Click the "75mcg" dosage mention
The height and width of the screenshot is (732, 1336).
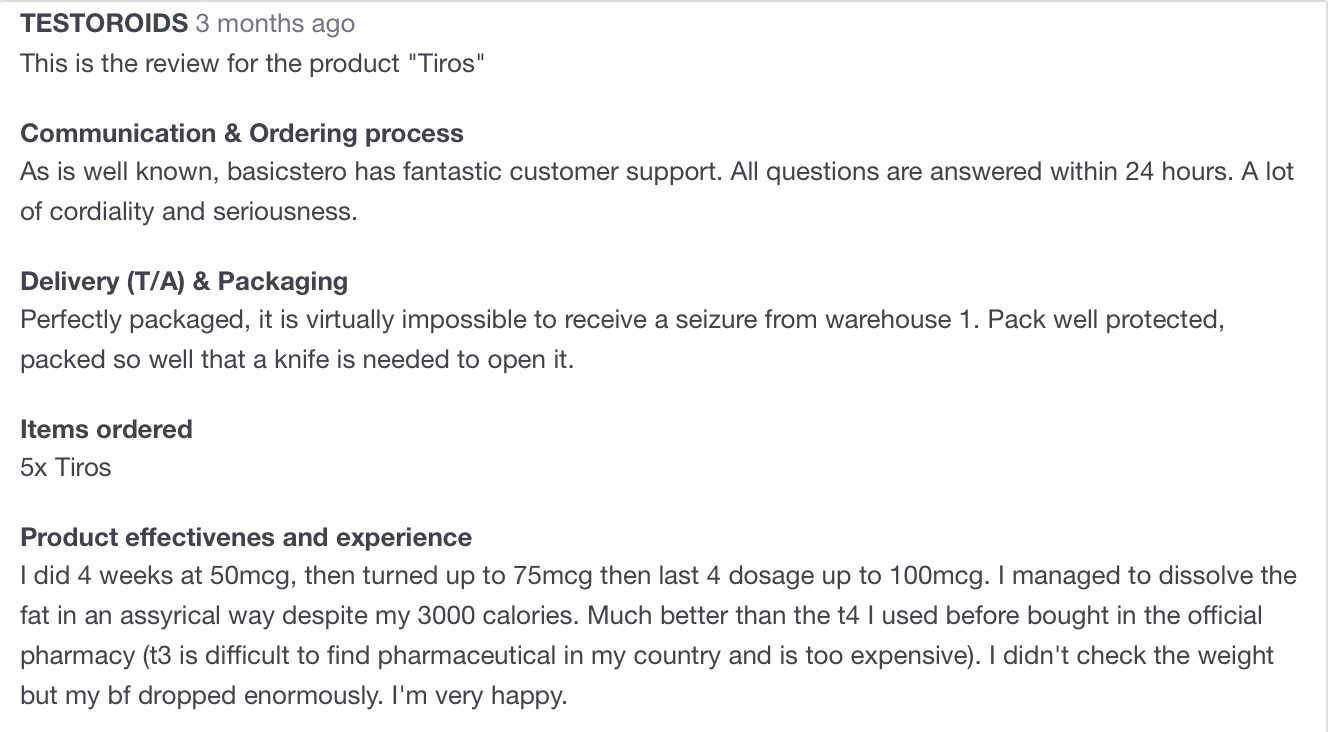[x=553, y=576]
